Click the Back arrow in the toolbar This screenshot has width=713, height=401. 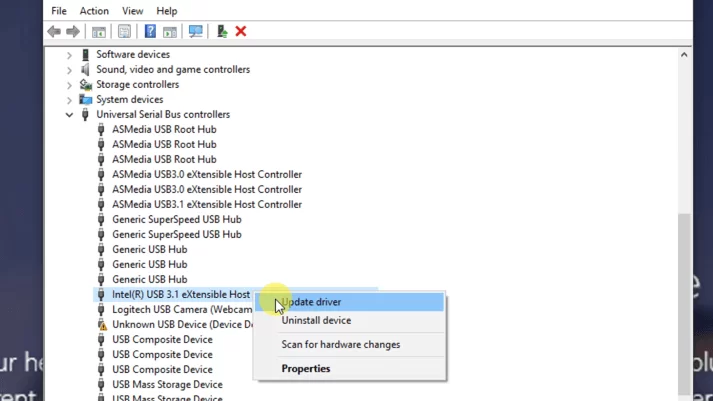click(x=54, y=31)
